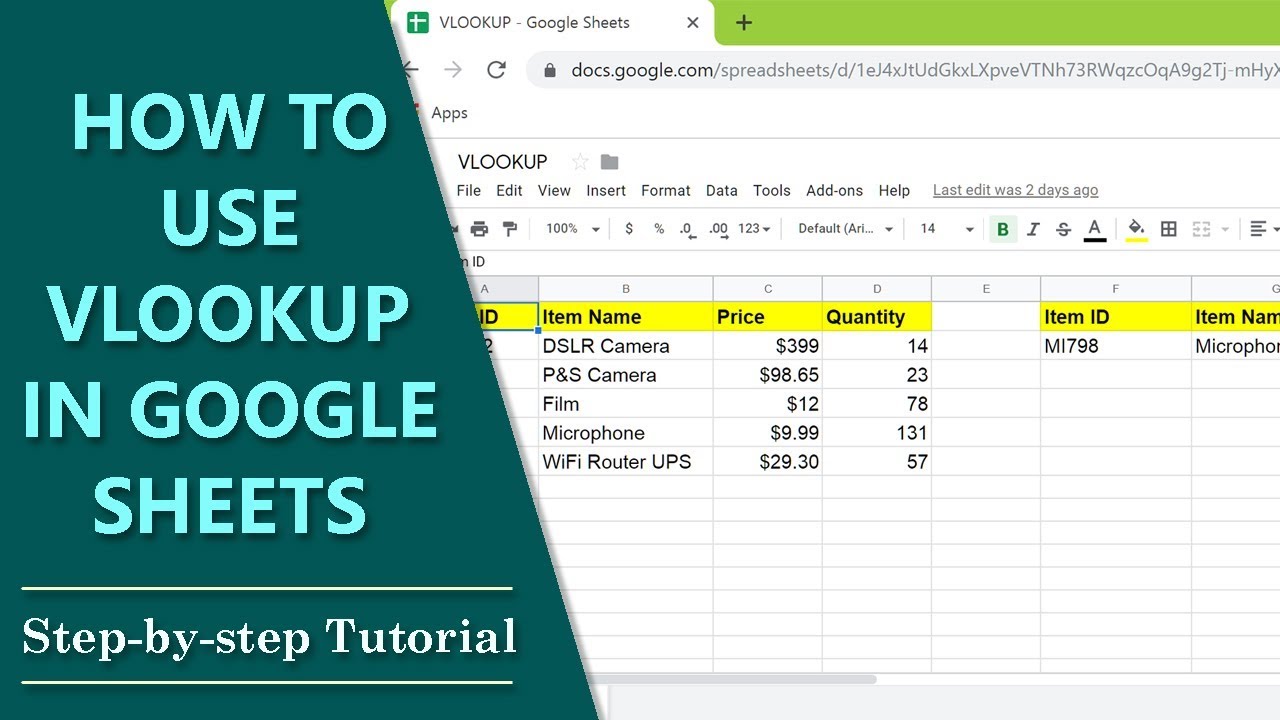Select the 'MI798' cell
Image resolution: width=1280 pixels, height=720 pixels.
[1116, 346]
